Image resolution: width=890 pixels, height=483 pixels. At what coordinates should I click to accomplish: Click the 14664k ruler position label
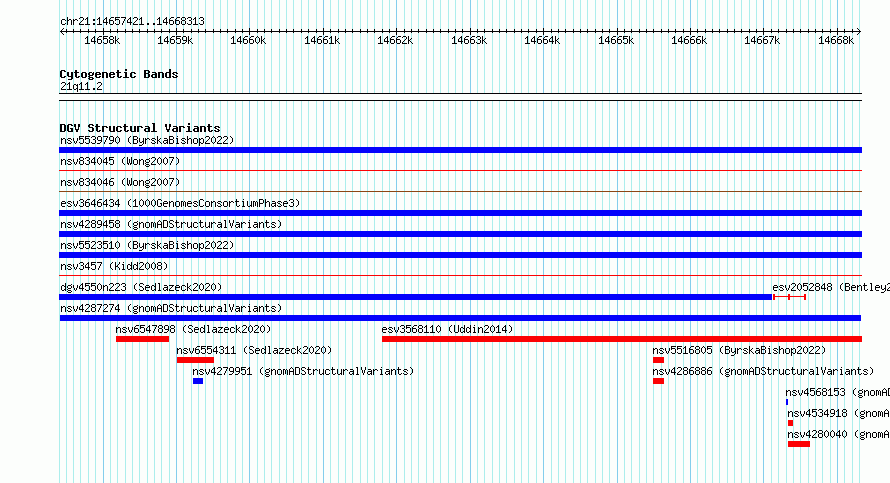click(x=542, y=40)
